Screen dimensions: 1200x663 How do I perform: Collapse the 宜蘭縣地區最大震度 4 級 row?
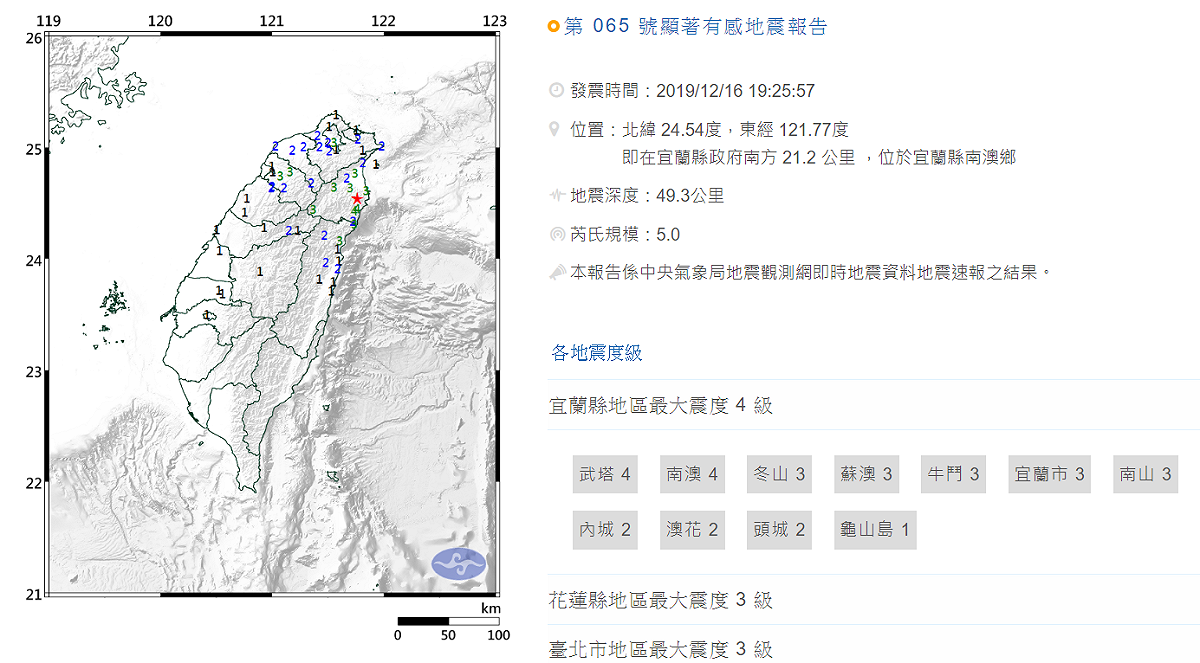point(874,405)
